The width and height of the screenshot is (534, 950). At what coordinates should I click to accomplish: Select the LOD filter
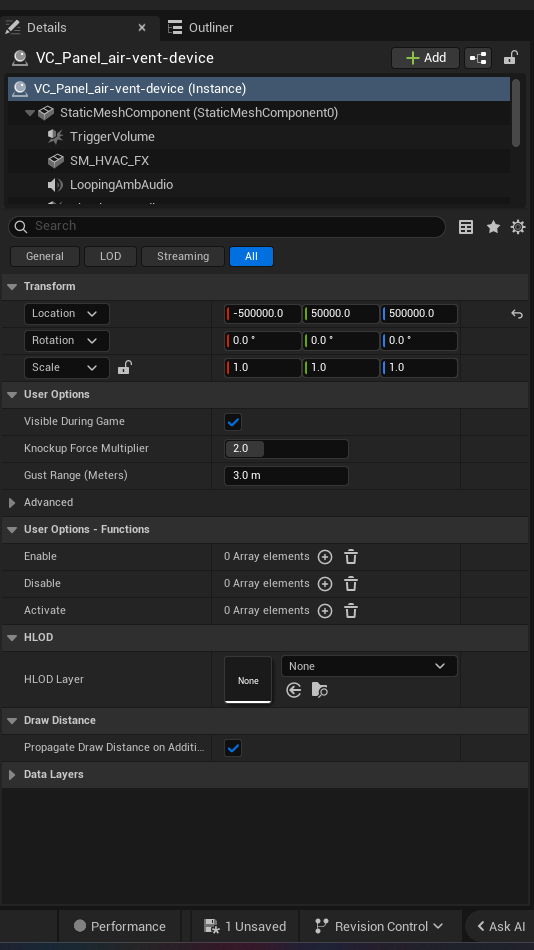[x=110, y=256]
